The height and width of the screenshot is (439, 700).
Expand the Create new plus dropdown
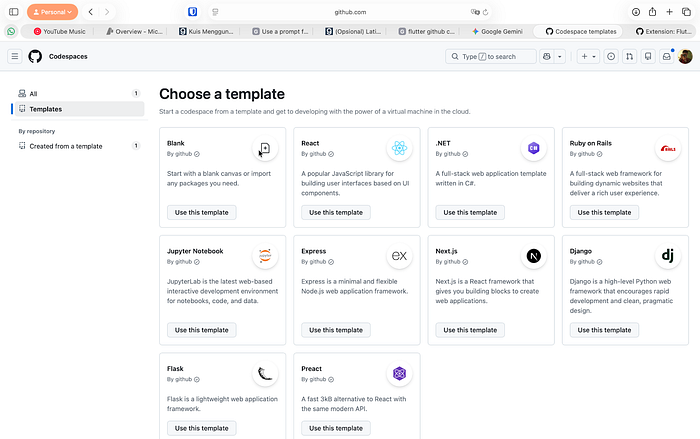point(588,57)
